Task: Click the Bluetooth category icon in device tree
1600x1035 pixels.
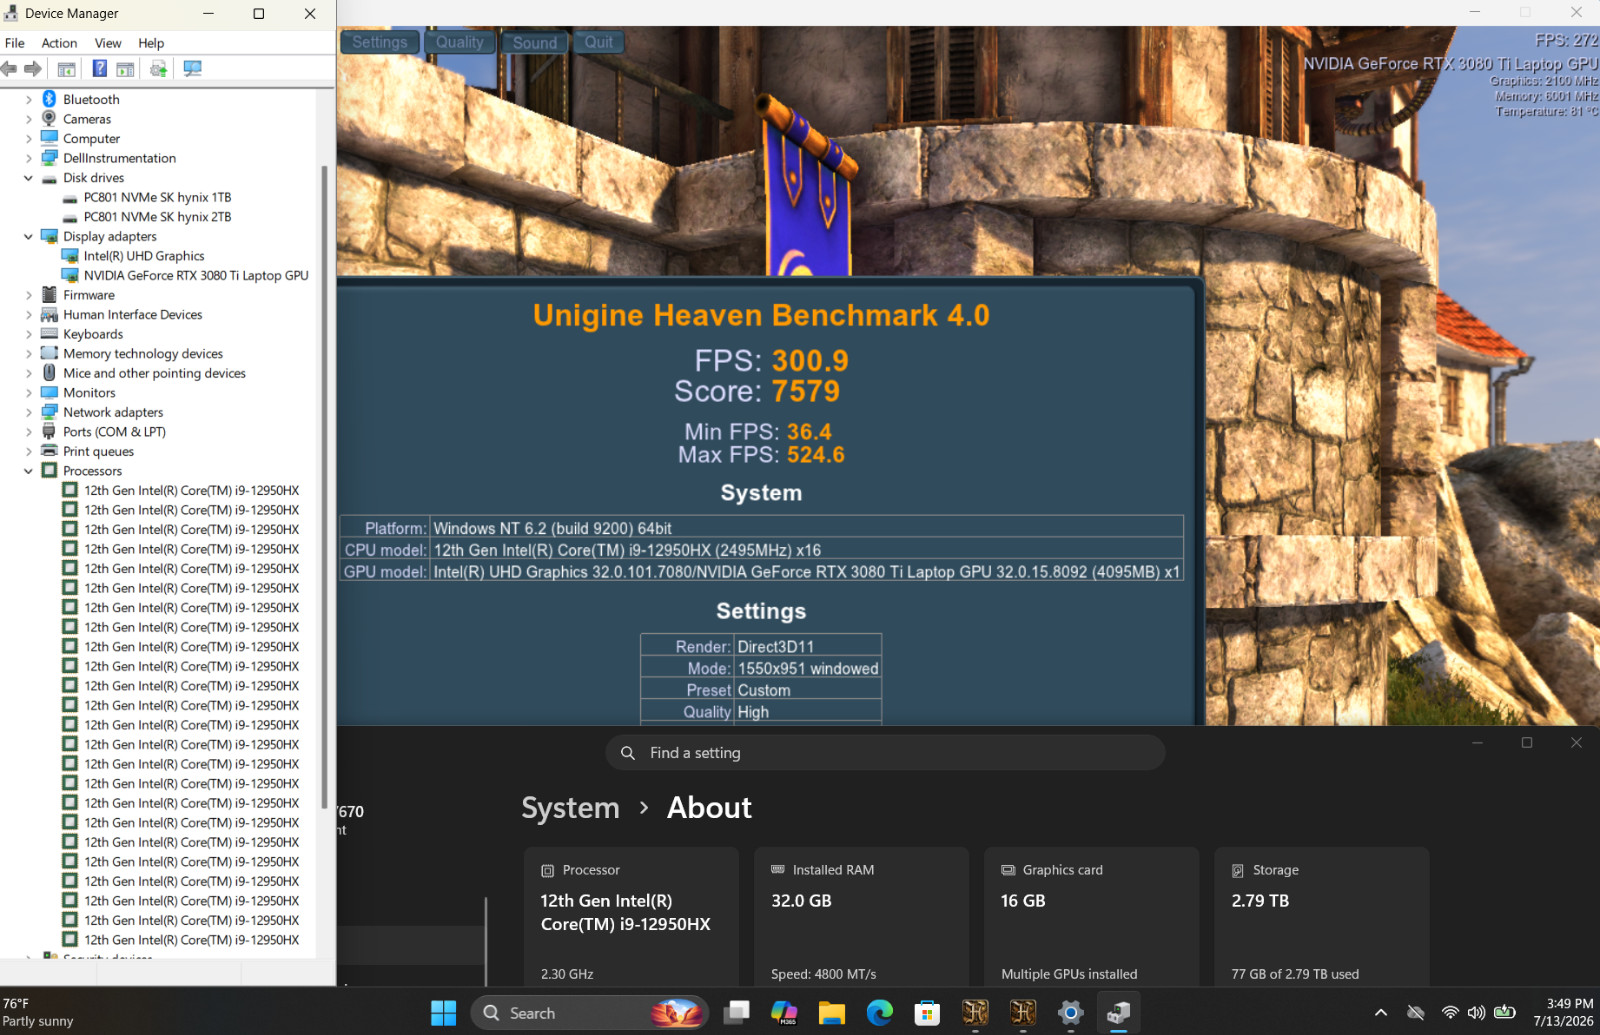Action: point(49,99)
